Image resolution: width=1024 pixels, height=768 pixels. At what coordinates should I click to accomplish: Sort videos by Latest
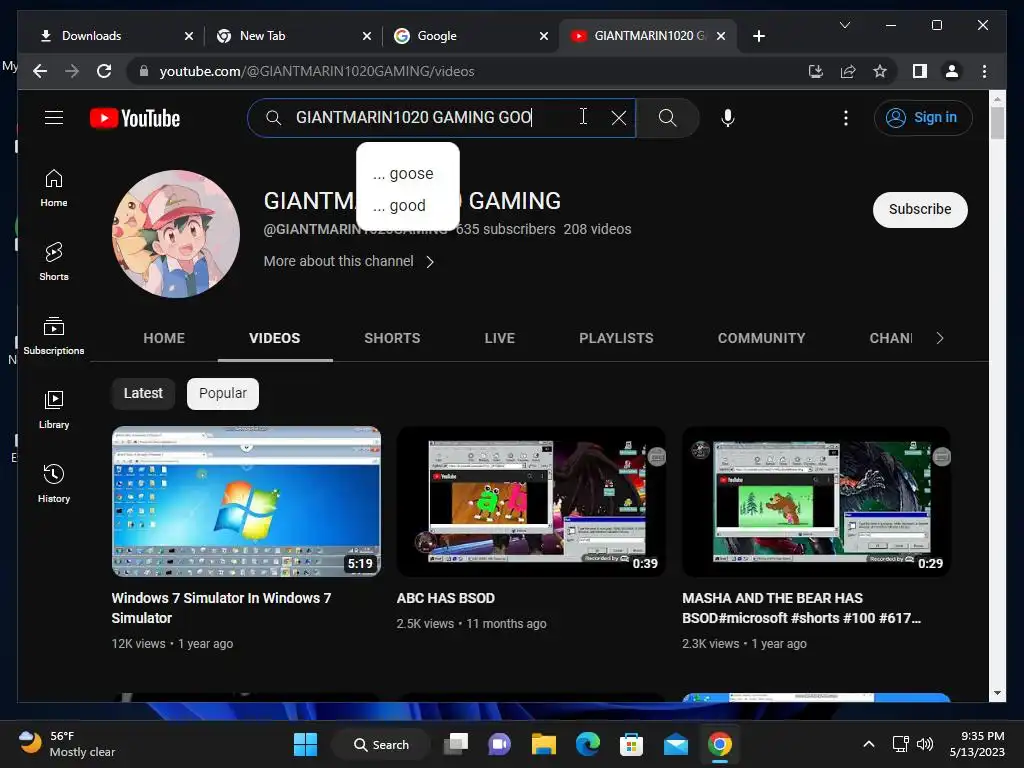(143, 394)
